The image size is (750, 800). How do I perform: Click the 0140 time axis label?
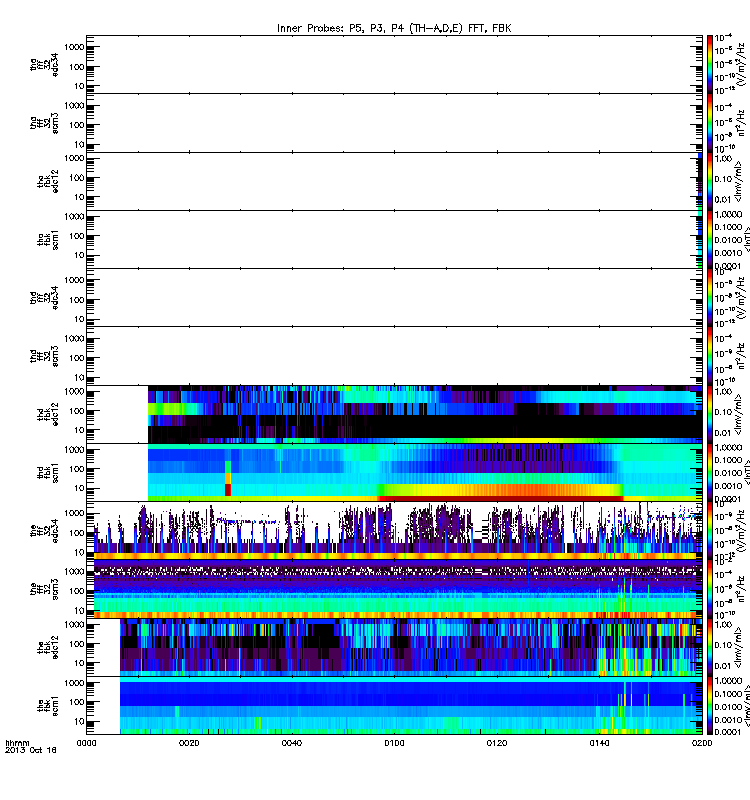[x=599, y=743]
